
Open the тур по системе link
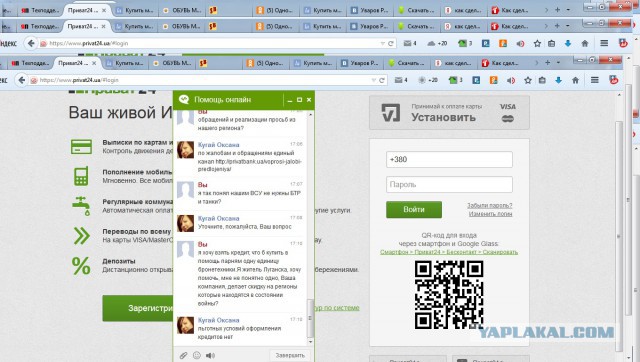(x=337, y=308)
